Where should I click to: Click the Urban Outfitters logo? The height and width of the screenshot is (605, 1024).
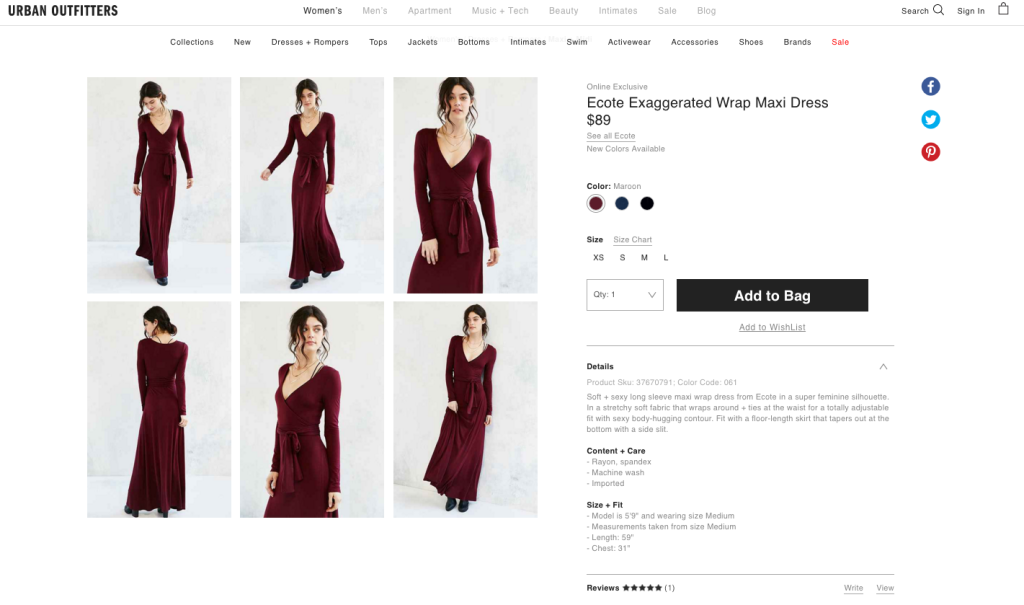(x=62, y=11)
